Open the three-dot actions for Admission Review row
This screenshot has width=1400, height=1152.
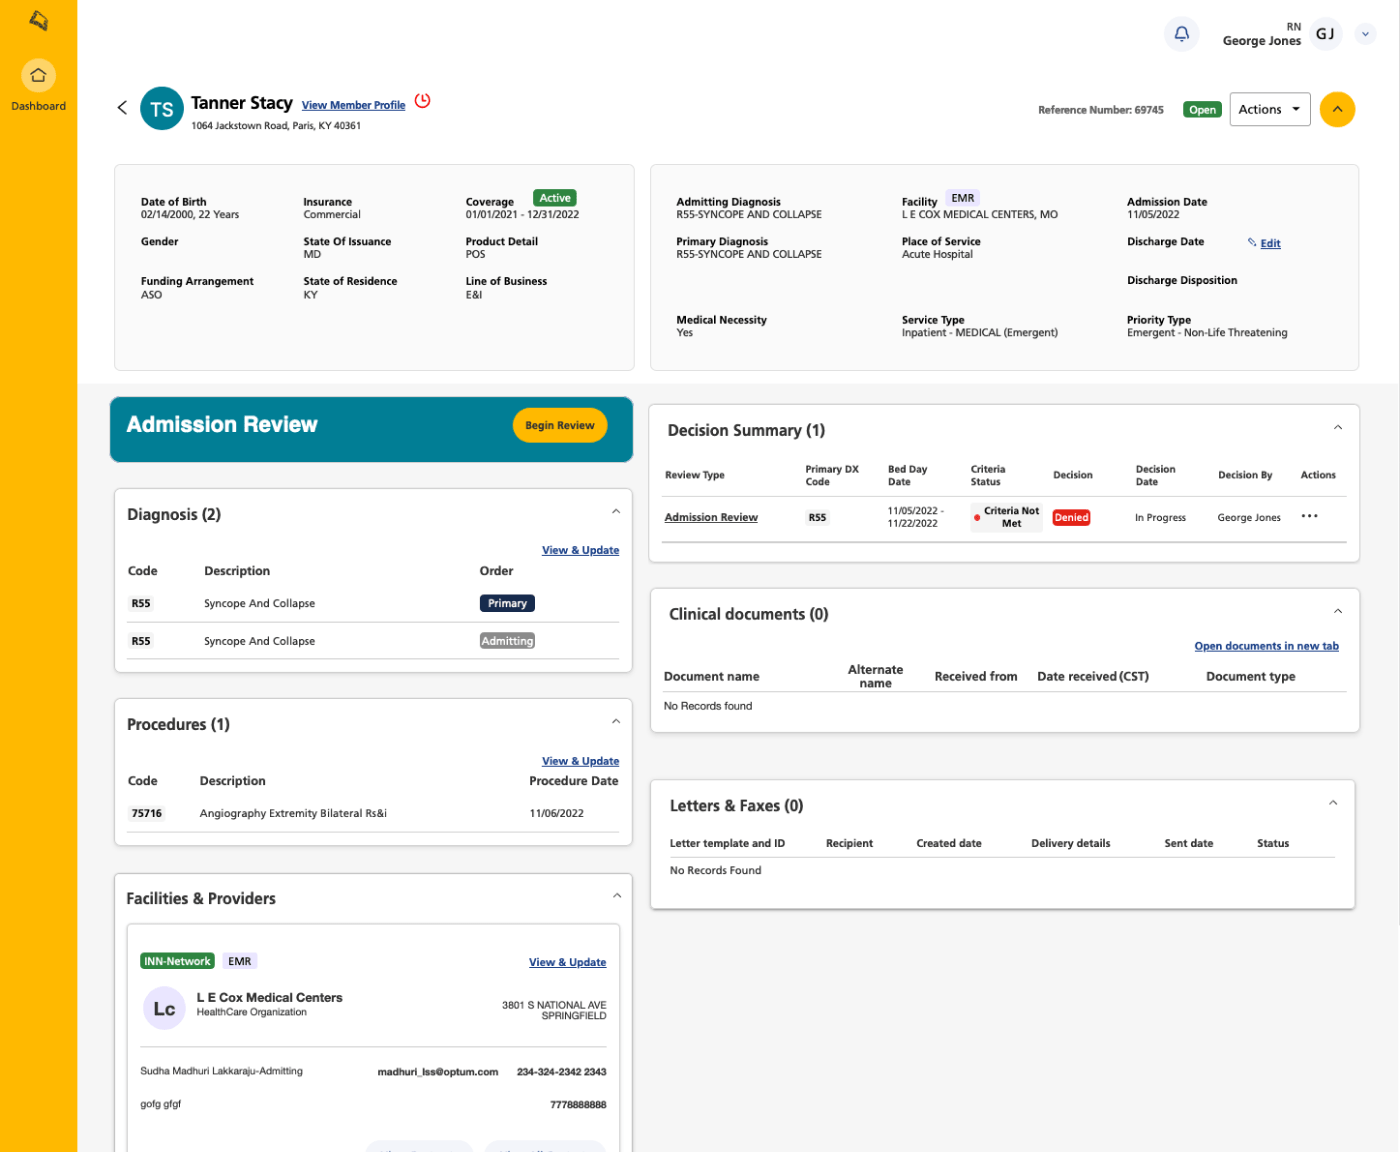tap(1309, 517)
